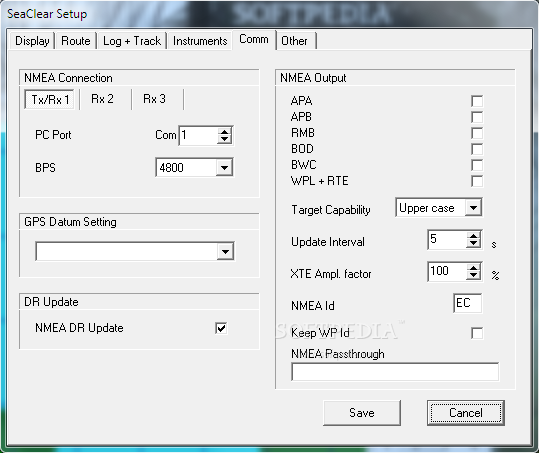Image resolution: width=539 pixels, height=453 pixels.
Task: Increase the Update Interval value
Action: [x=474, y=236]
